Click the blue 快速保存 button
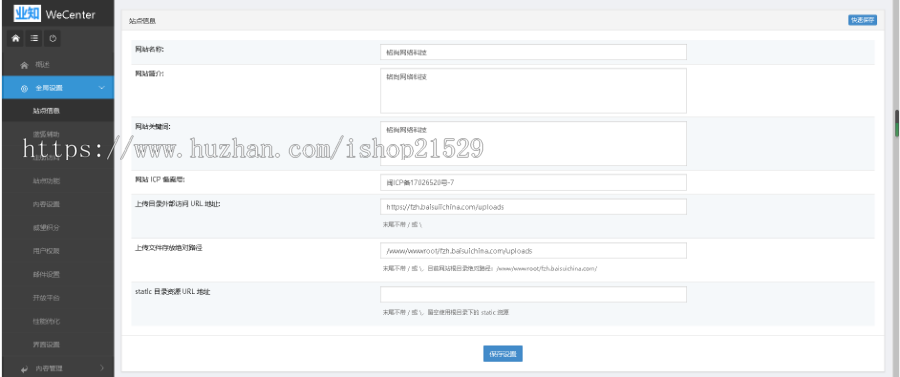The width and height of the screenshot is (900, 377). coord(862,20)
